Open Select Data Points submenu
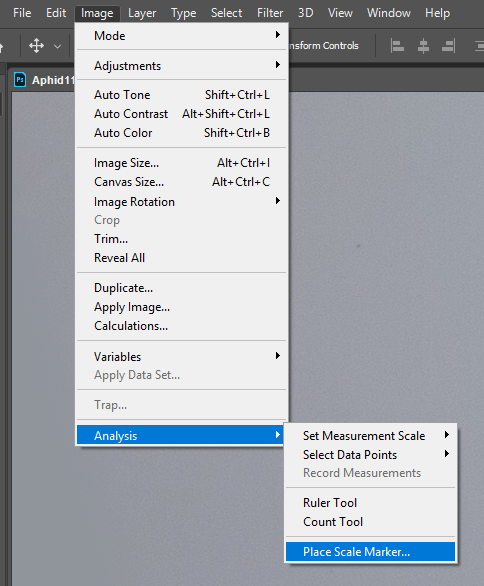The height and width of the screenshot is (586, 484). click(370, 455)
